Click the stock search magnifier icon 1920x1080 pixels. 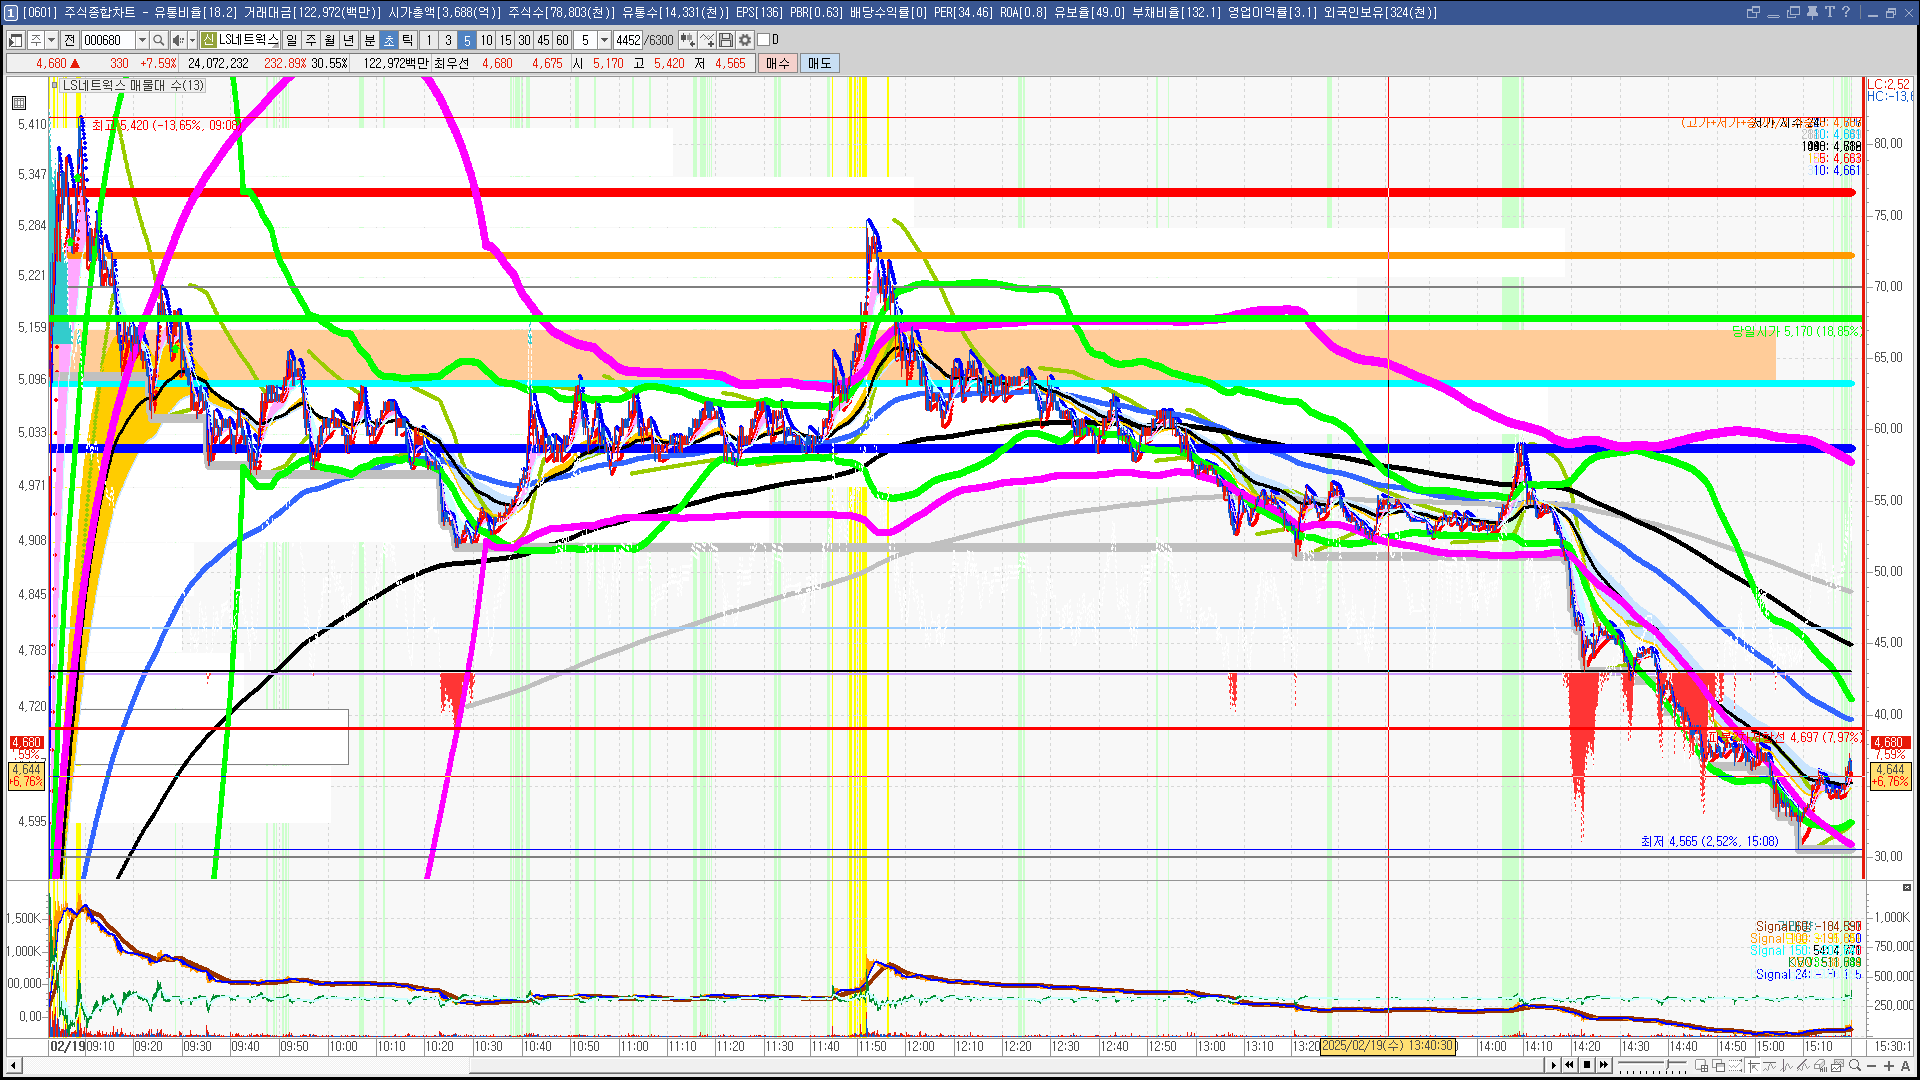(158, 40)
